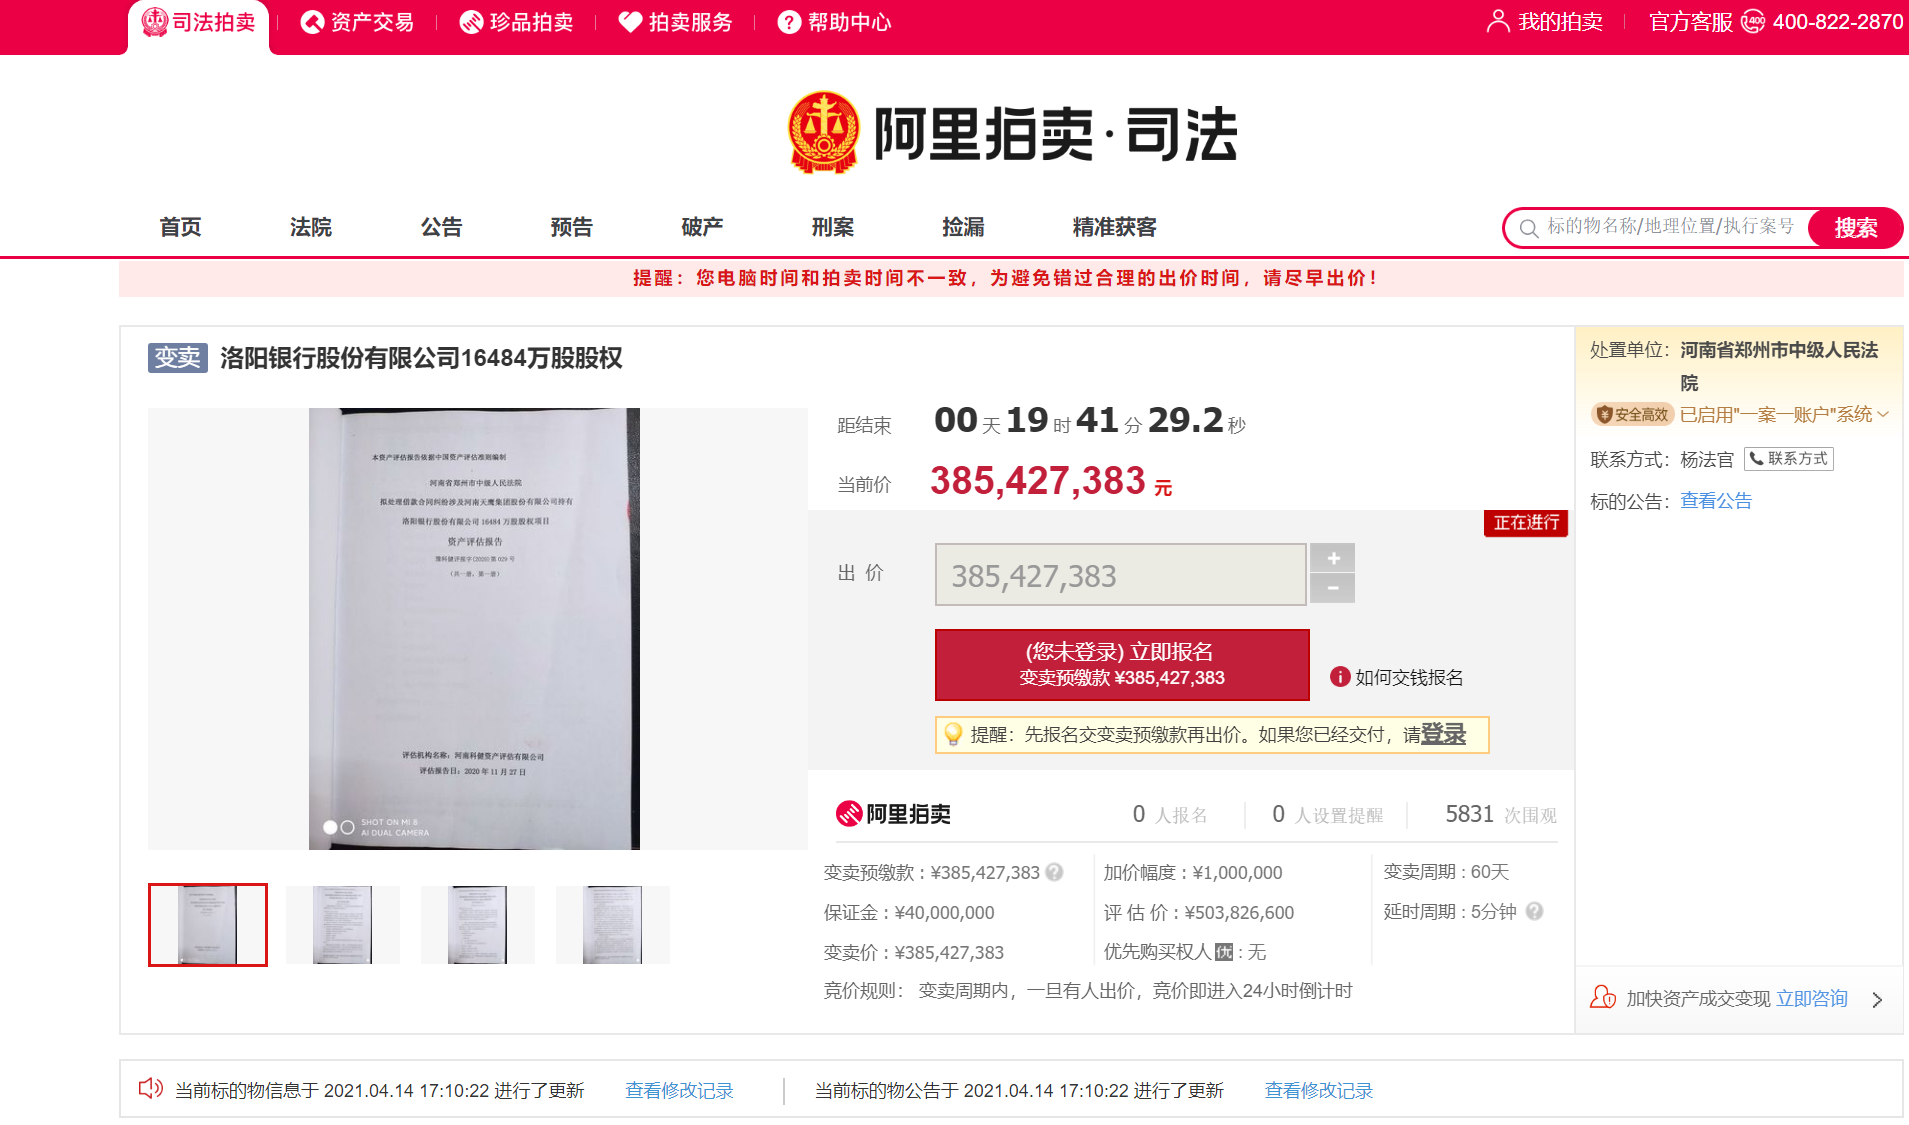Click the arrow next to 立即咨询
This screenshot has width=1909, height=1125.
[1877, 1000]
